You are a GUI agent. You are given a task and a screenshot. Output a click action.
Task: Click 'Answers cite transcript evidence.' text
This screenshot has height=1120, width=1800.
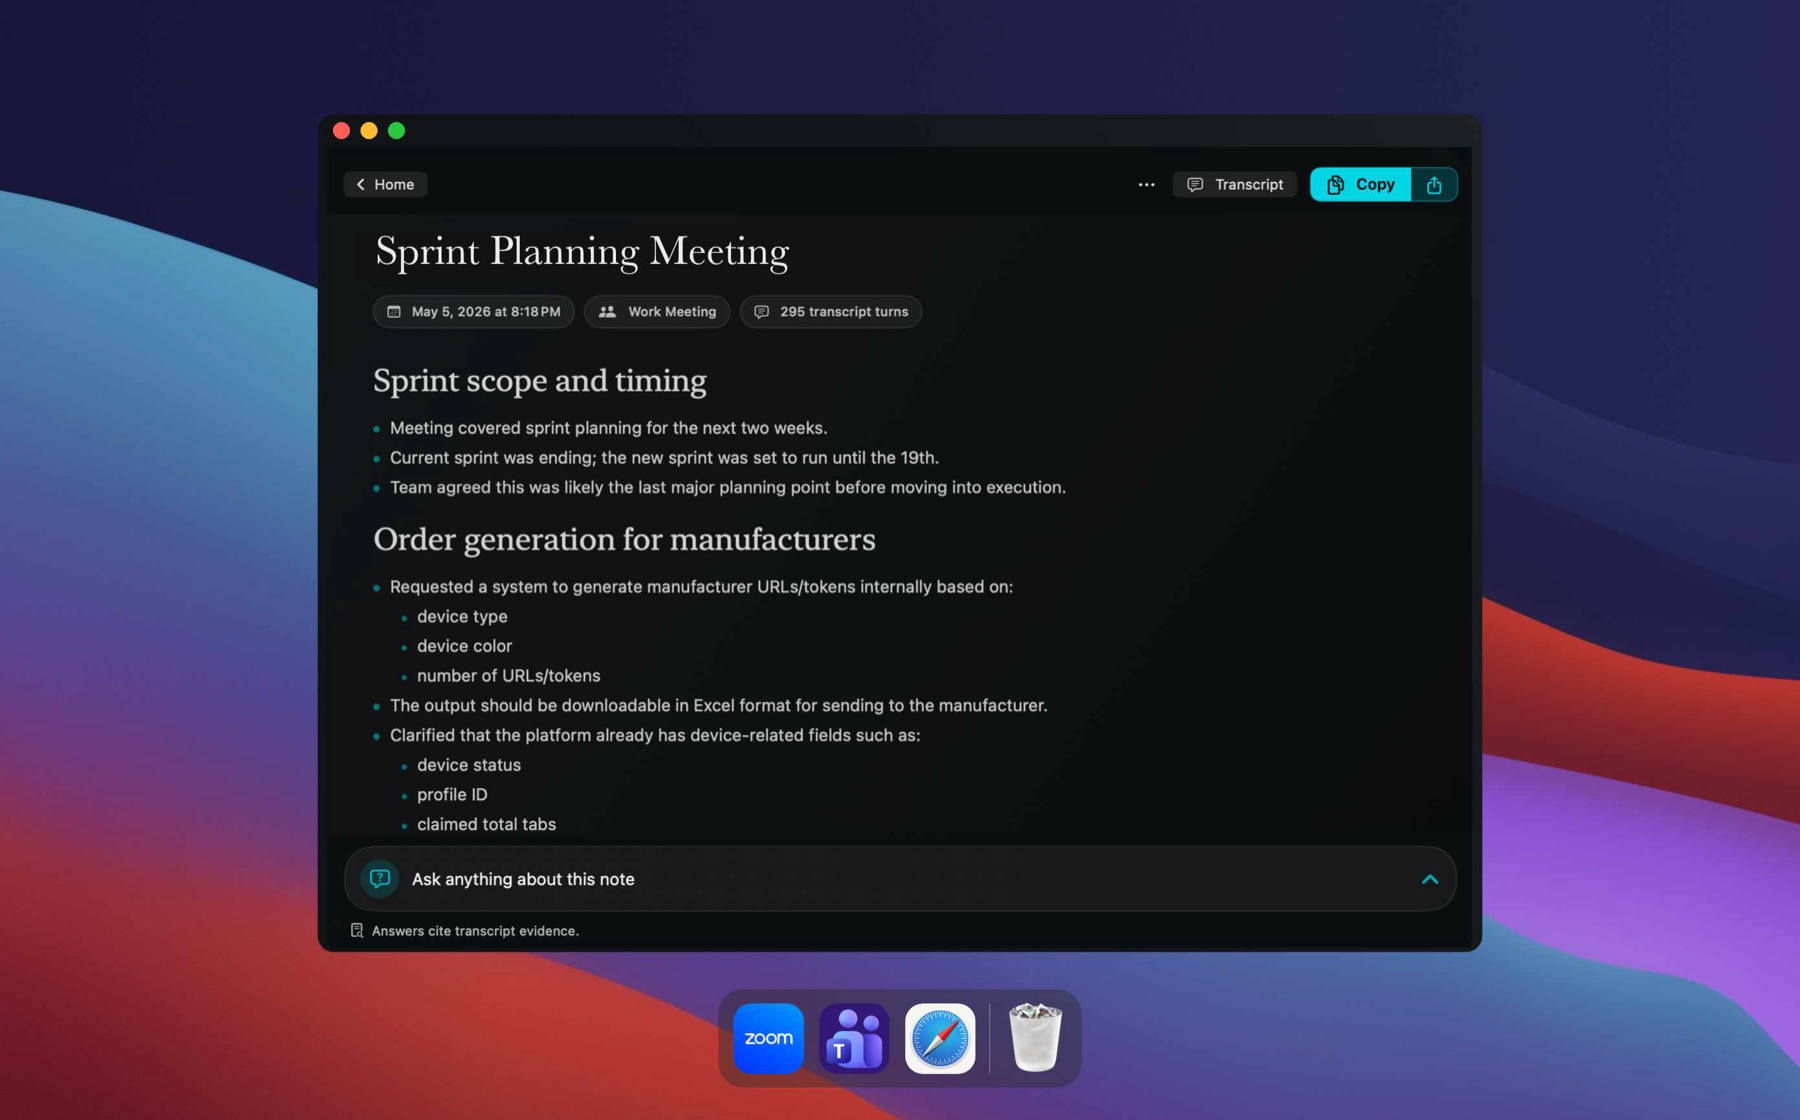pos(475,931)
